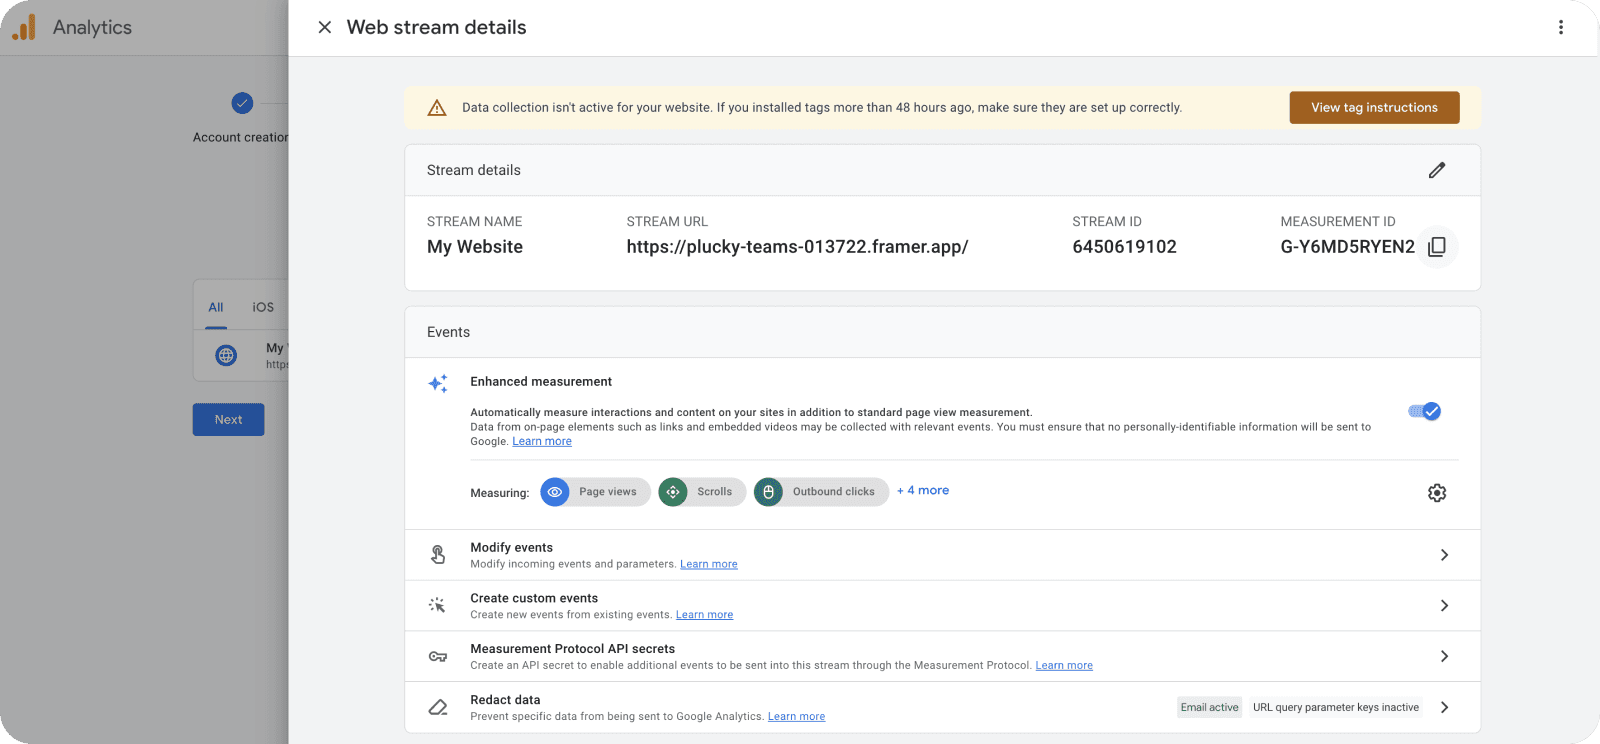Viewport: 1600px width, 744px height.
Task: Copy the Measurement ID to clipboard
Action: click(1437, 247)
